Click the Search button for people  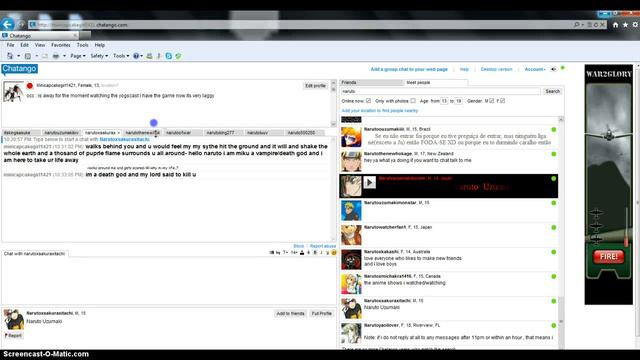click(x=552, y=91)
